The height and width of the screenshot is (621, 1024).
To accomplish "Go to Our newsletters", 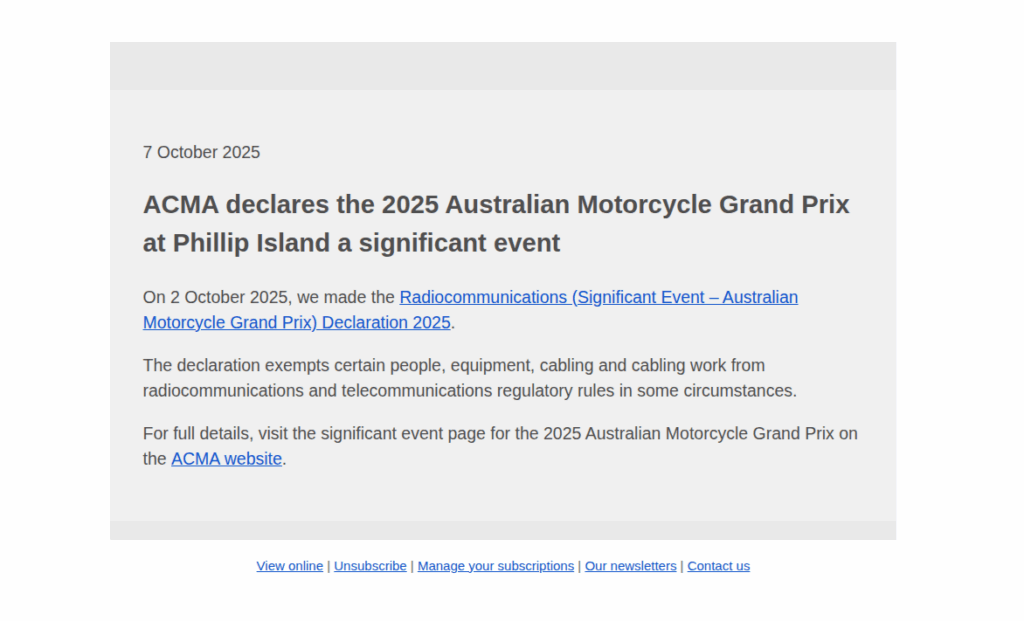I will tap(630, 566).
